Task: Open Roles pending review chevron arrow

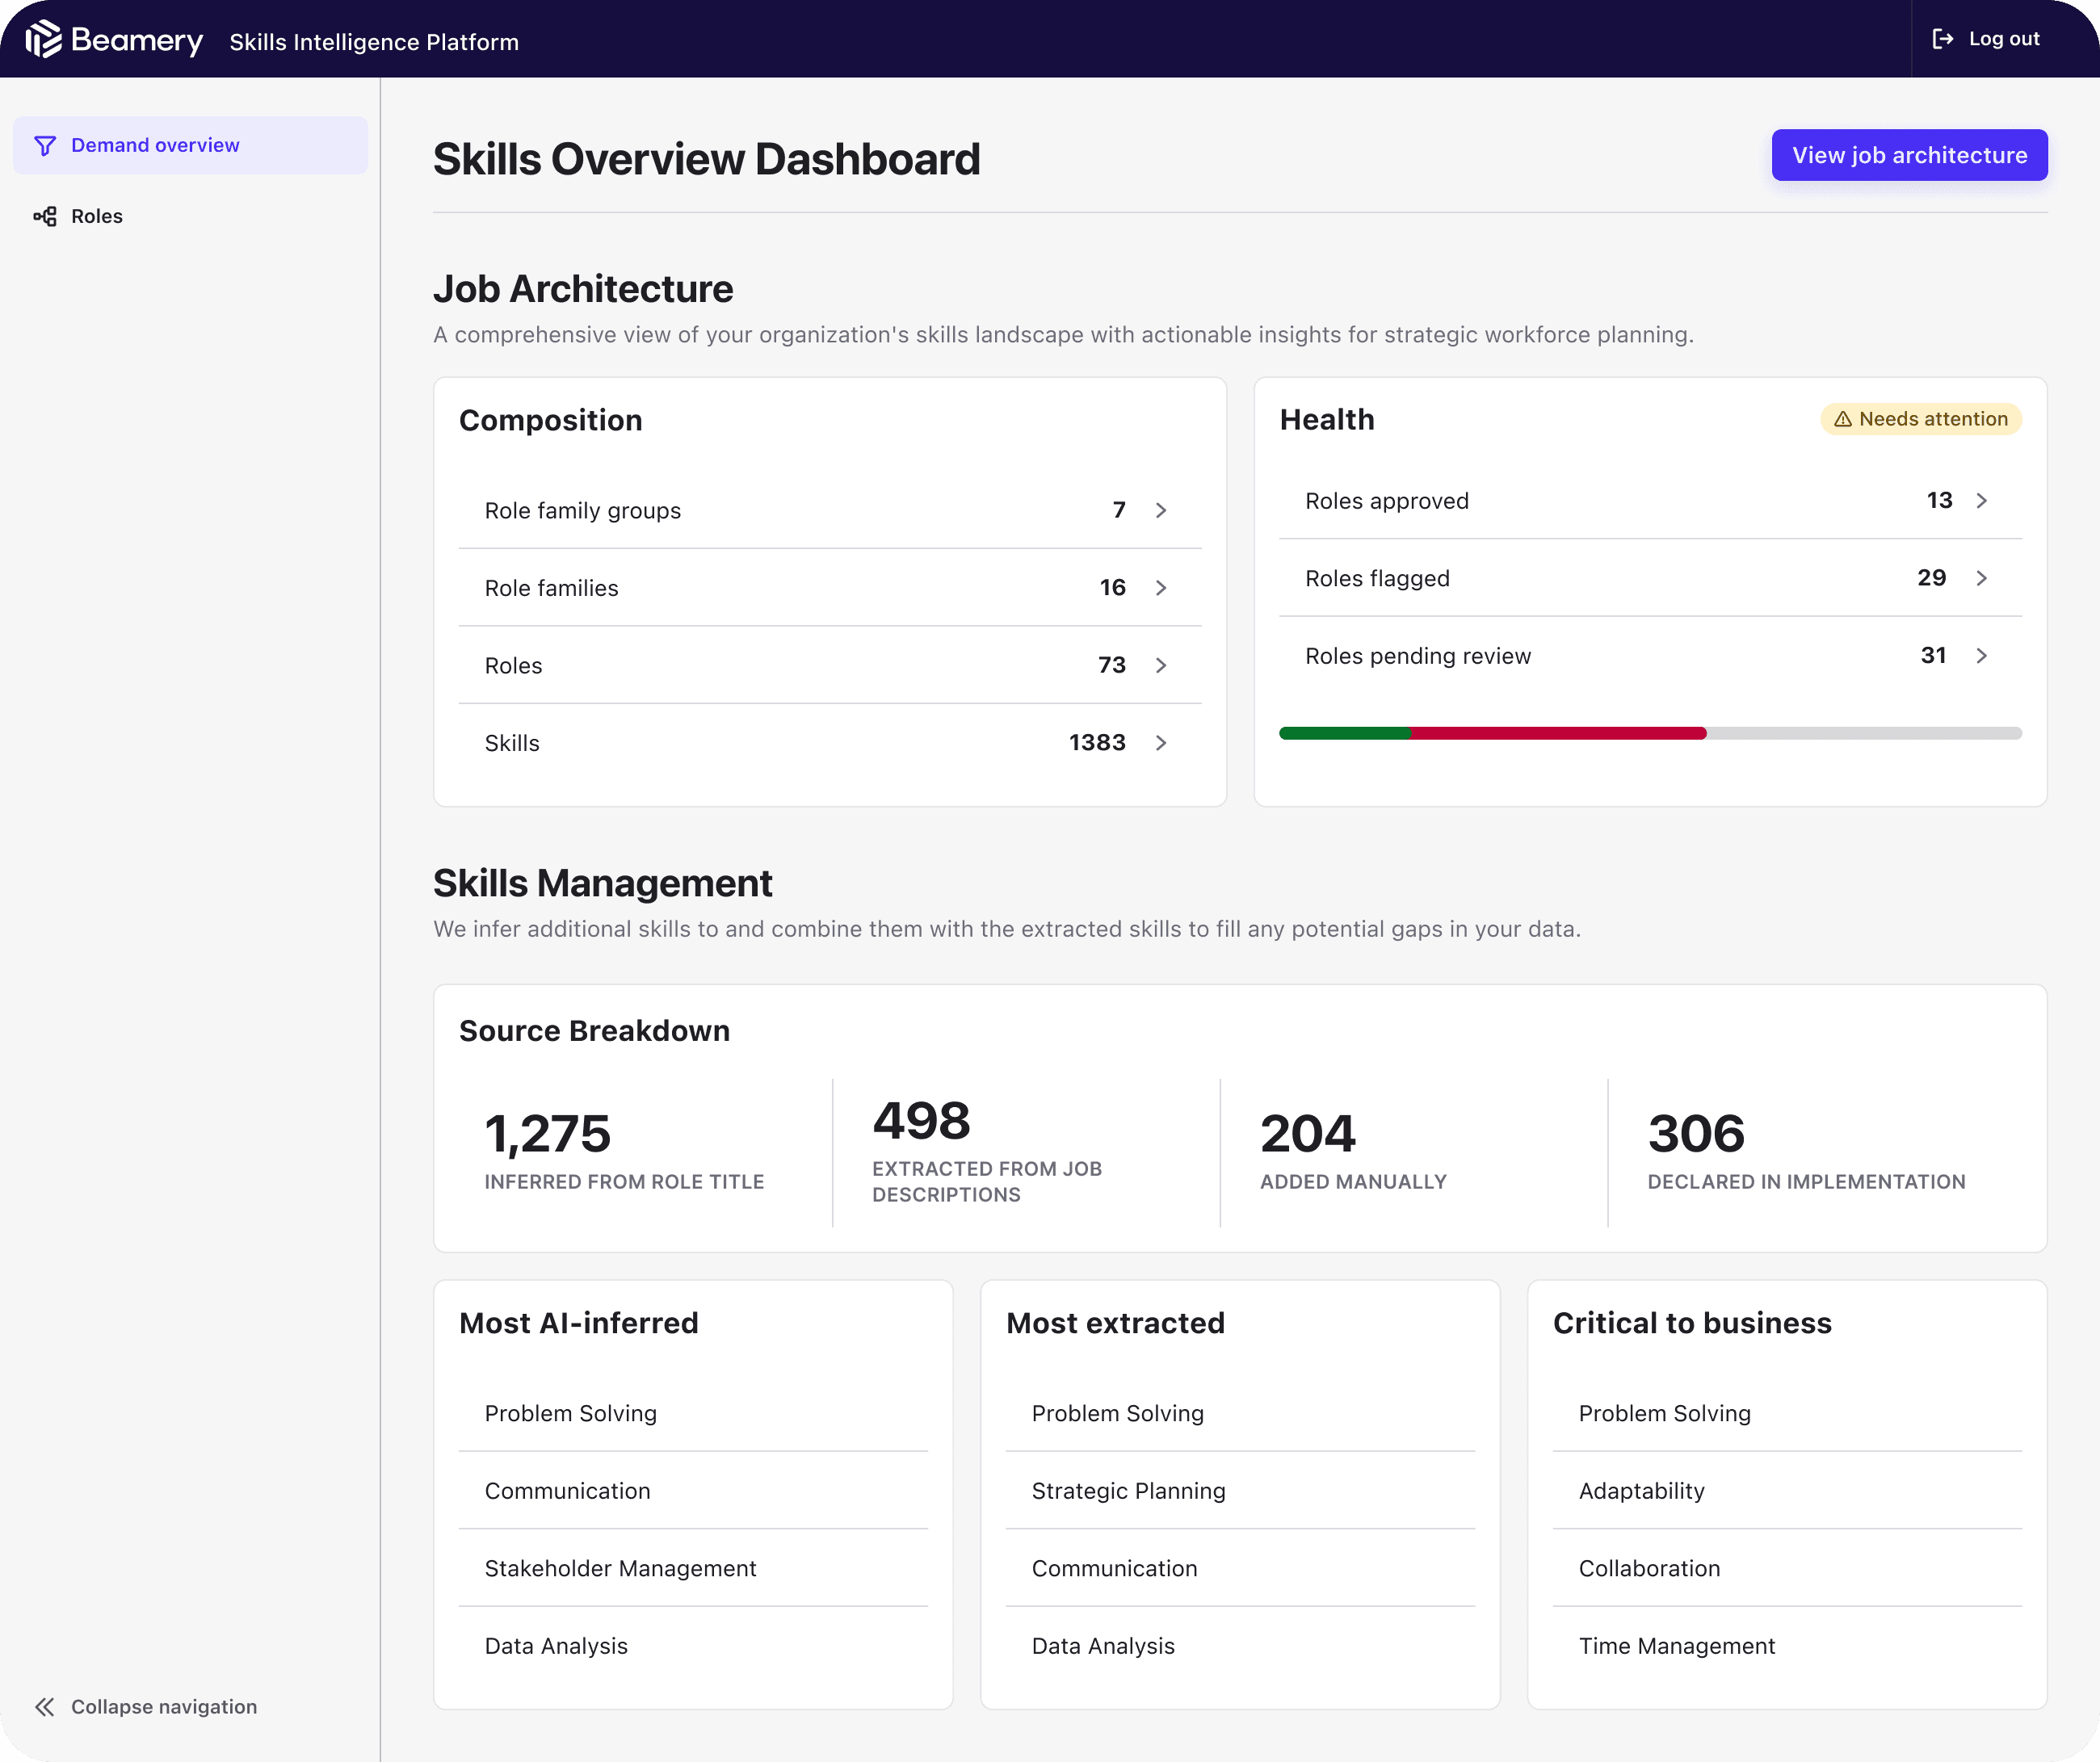Action: click(1981, 656)
